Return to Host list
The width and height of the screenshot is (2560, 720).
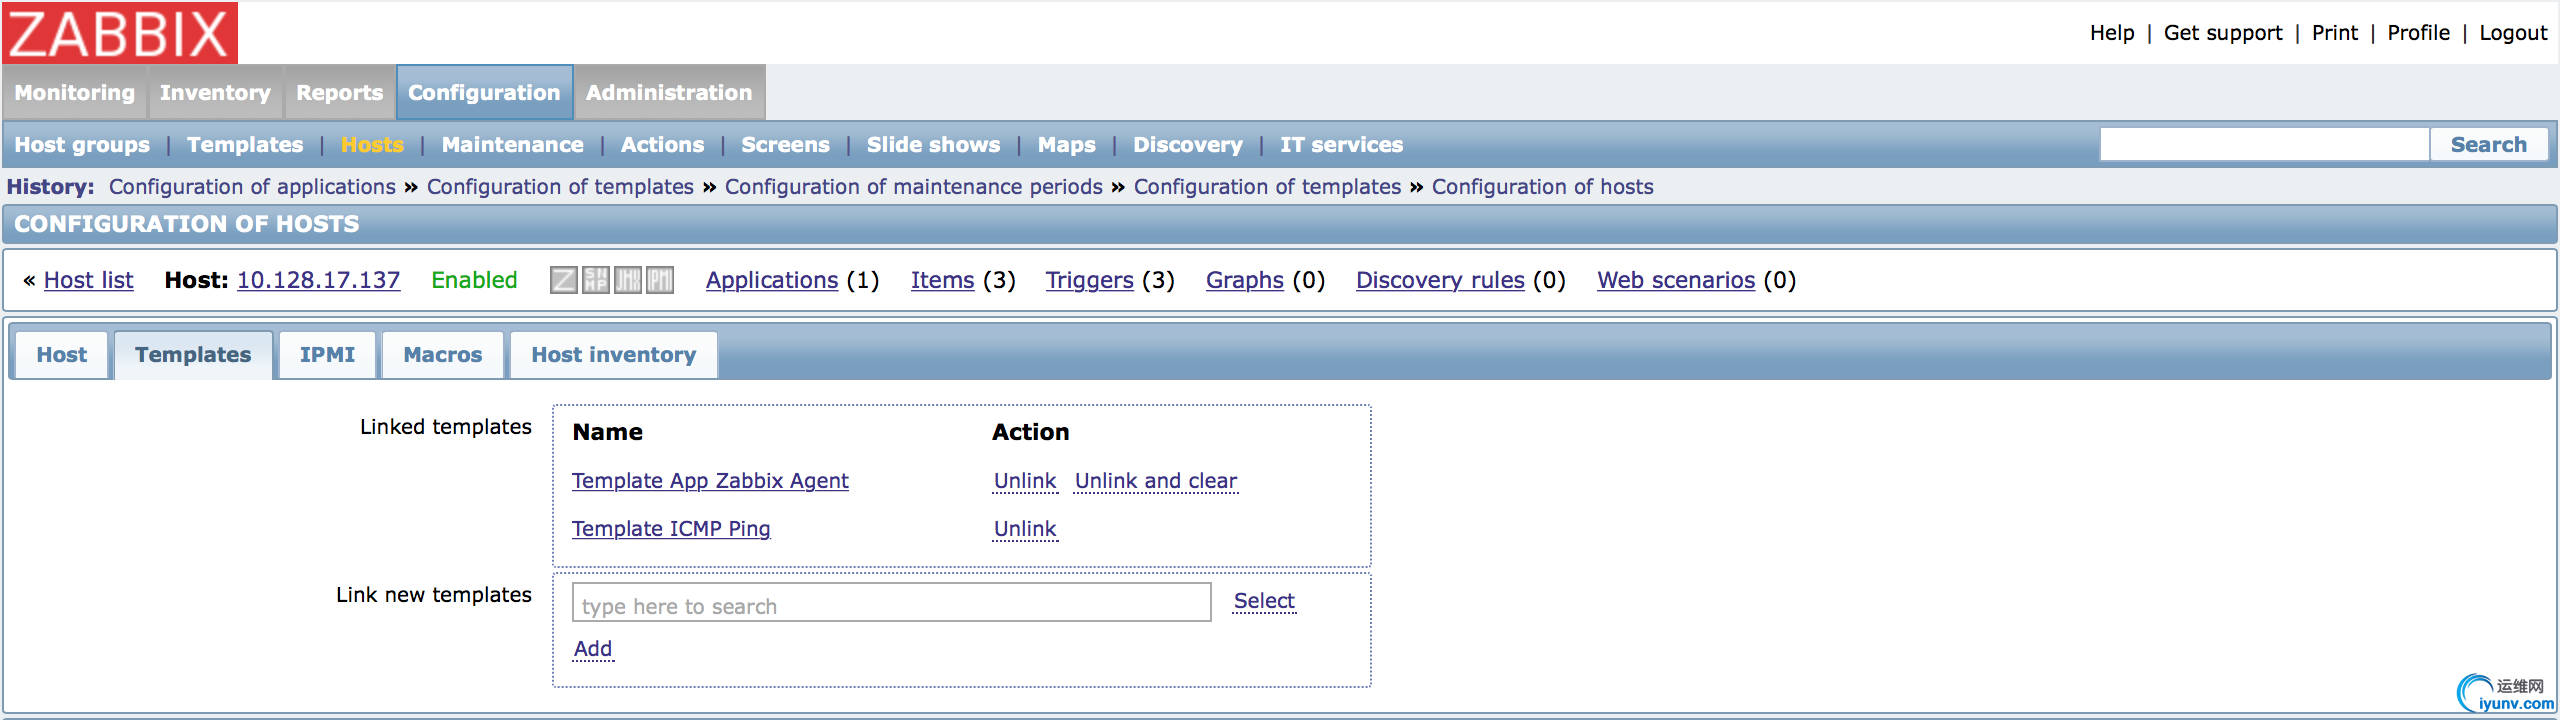pos(88,280)
